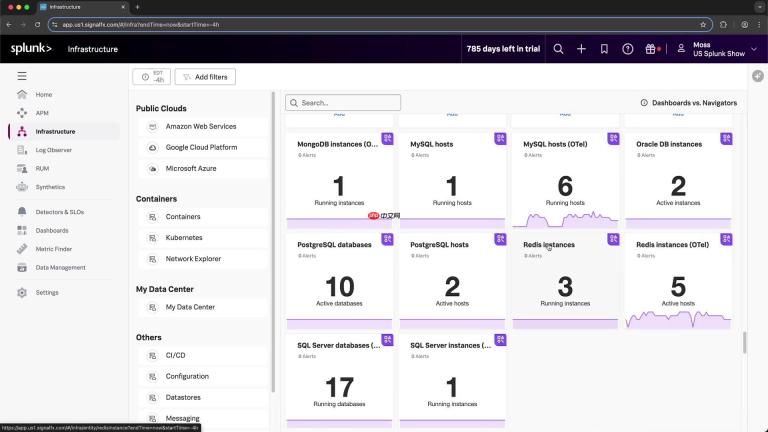Open a new browser tab
This screenshot has width=768, height=432.
137,7
